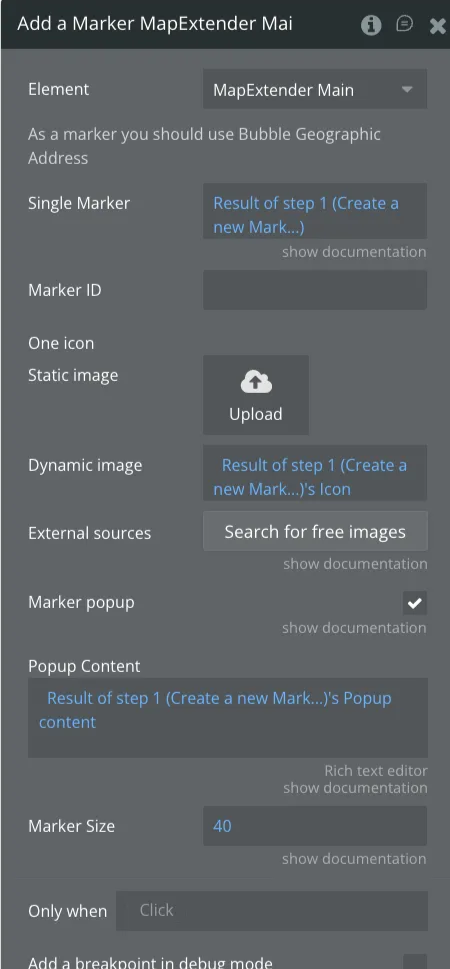Show documentation under Single Marker

354,252
